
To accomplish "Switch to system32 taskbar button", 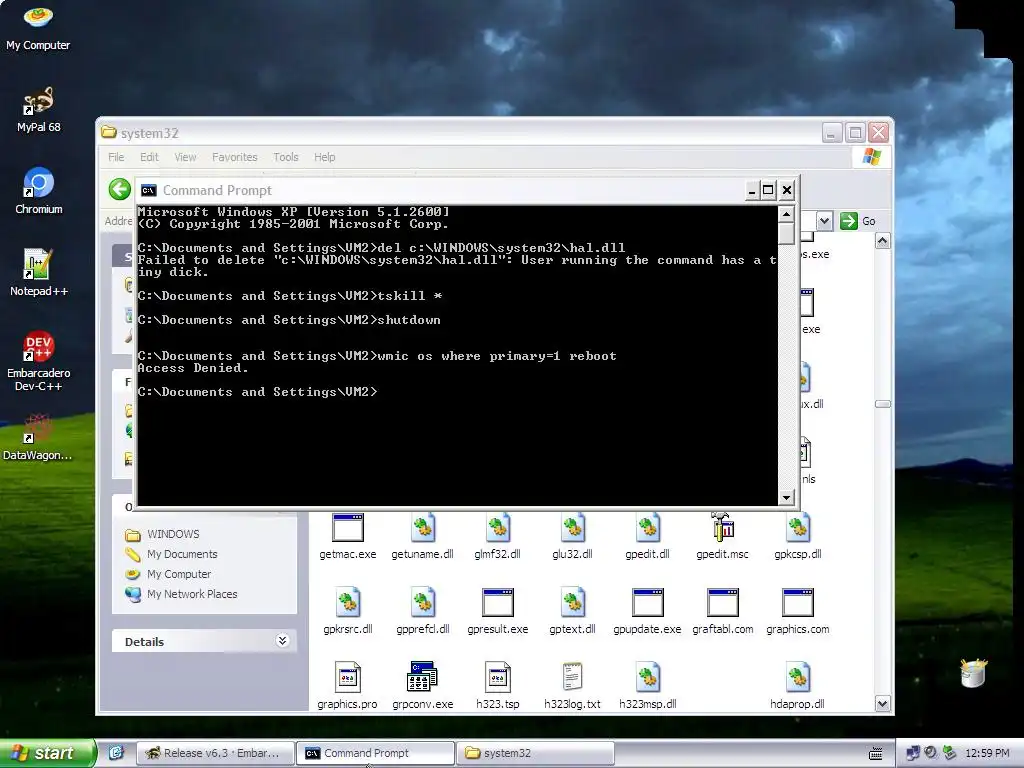I will [x=536, y=753].
